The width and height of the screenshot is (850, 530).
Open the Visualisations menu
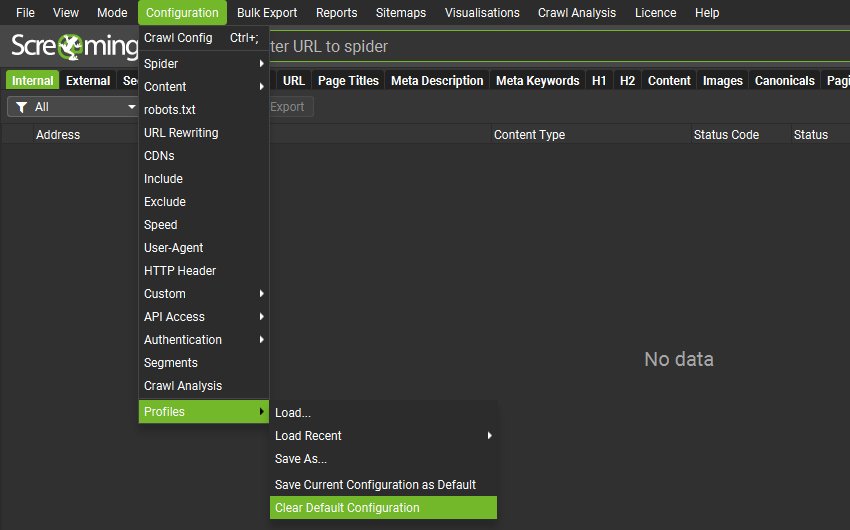pyautogui.click(x=482, y=12)
